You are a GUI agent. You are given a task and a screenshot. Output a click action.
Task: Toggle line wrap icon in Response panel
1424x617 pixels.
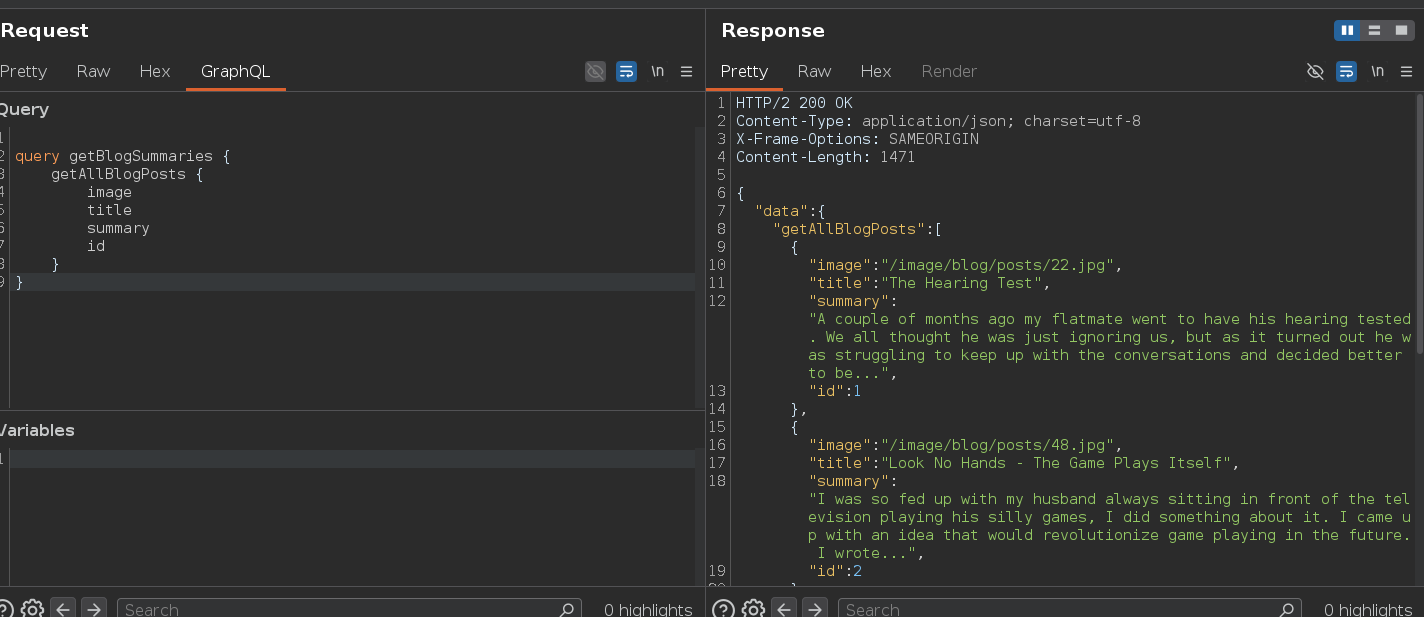pyautogui.click(x=1347, y=71)
